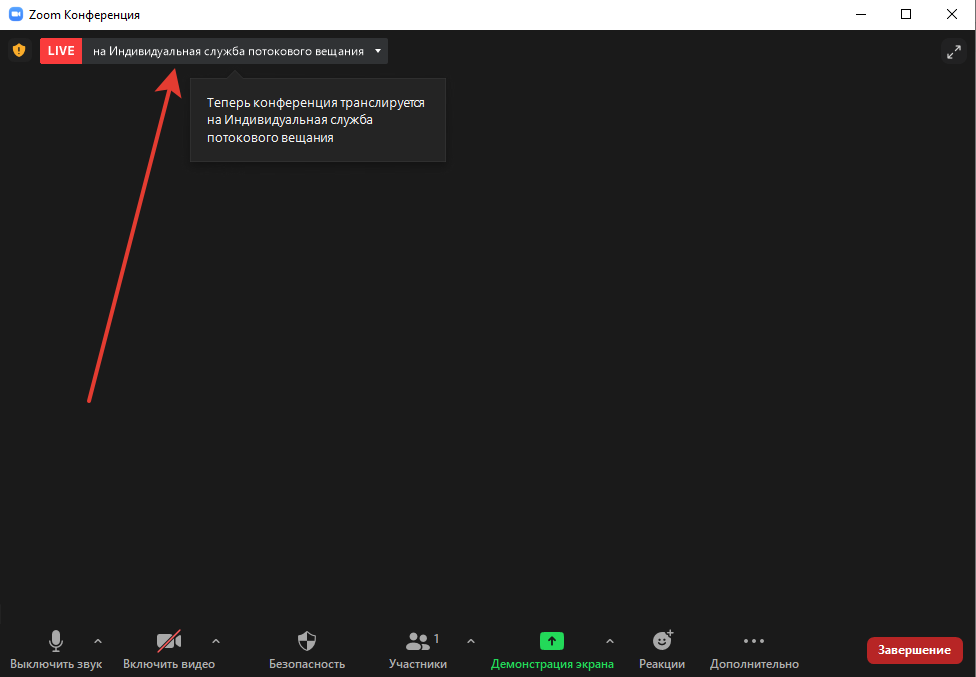Click the streaming notification tooltip text
Viewport: 976px width, 677px height.
point(316,120)
